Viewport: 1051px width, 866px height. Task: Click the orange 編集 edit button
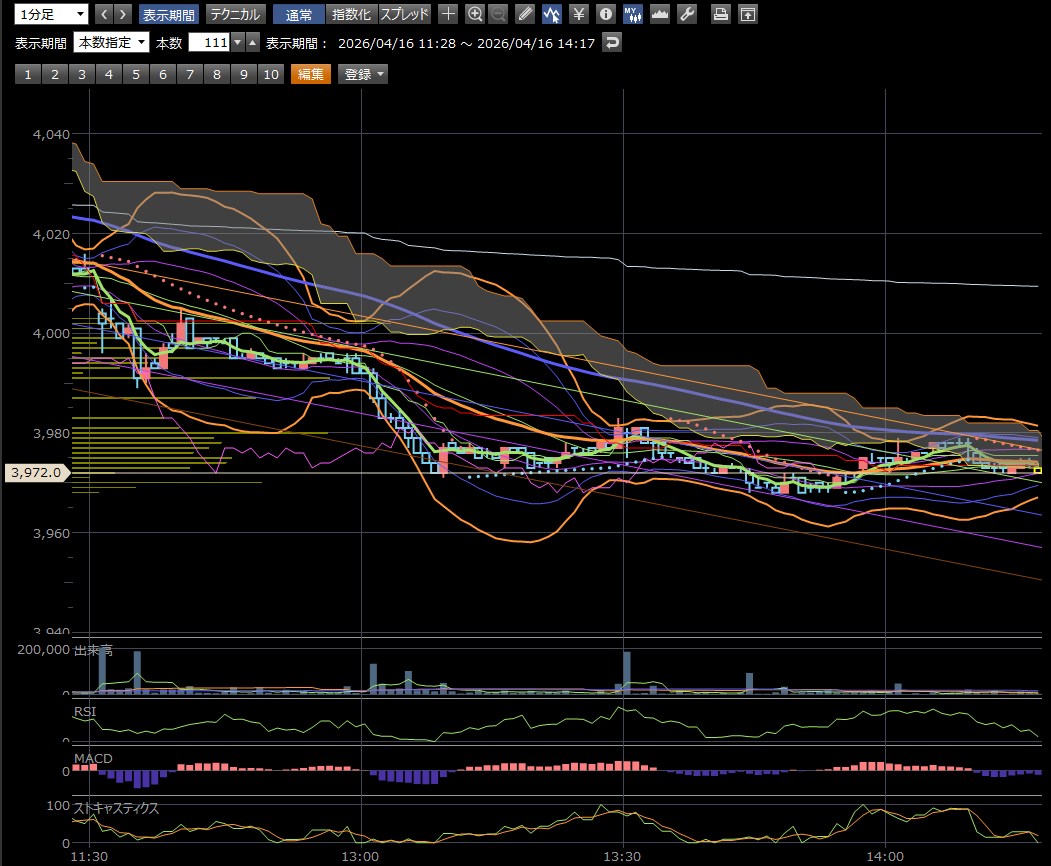tap(310, 74)
